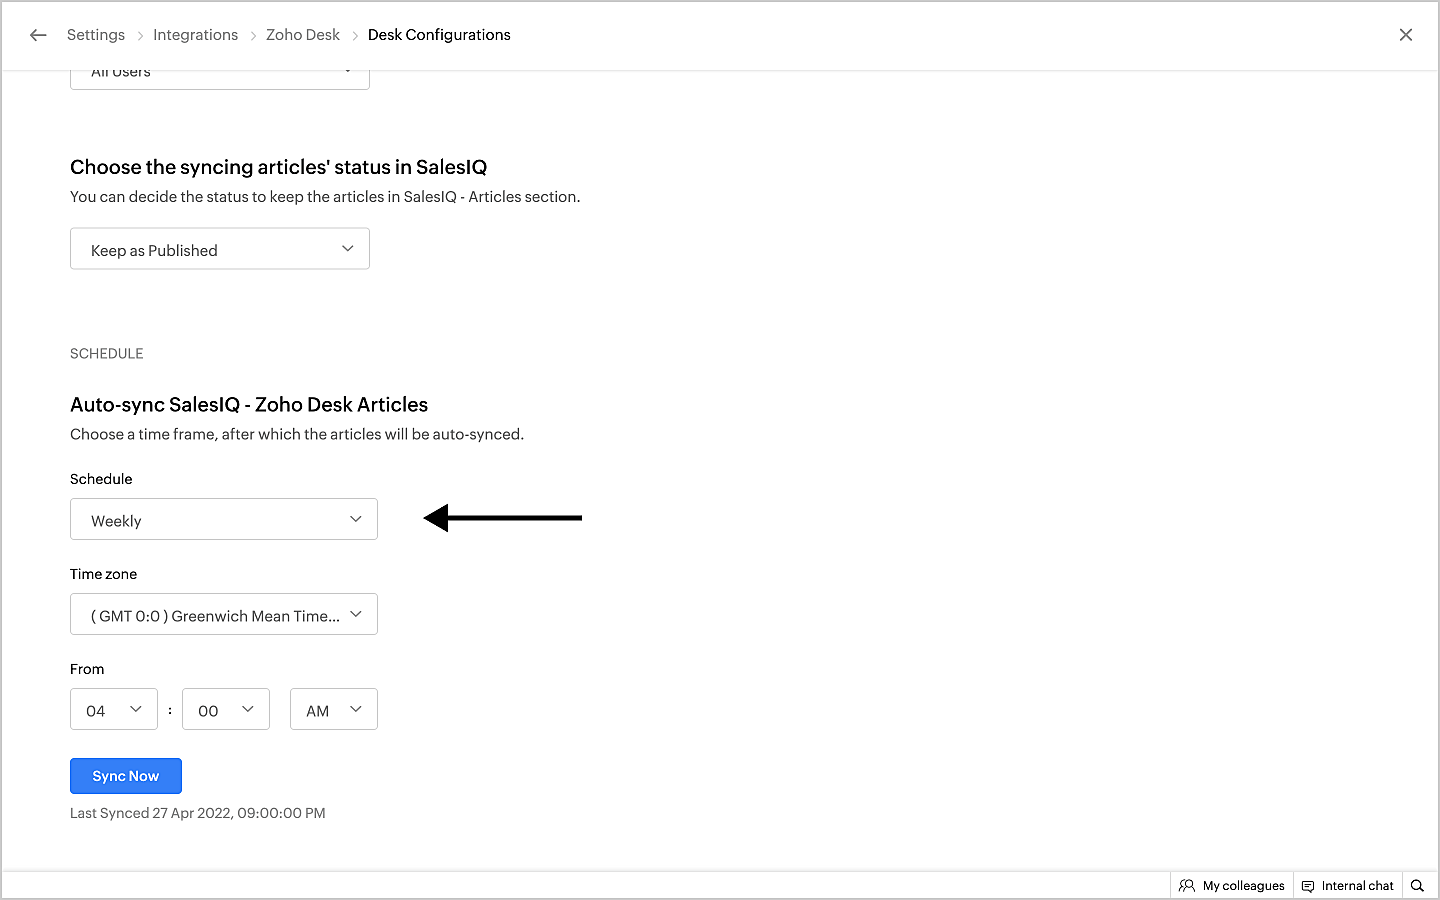
Task: Open Internal chat
Action: 1348,886
